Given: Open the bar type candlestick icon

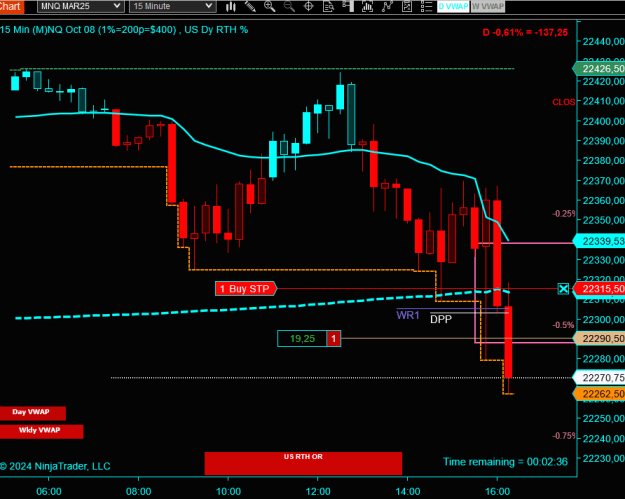Looking at the screenshot, I should point(230,6).
